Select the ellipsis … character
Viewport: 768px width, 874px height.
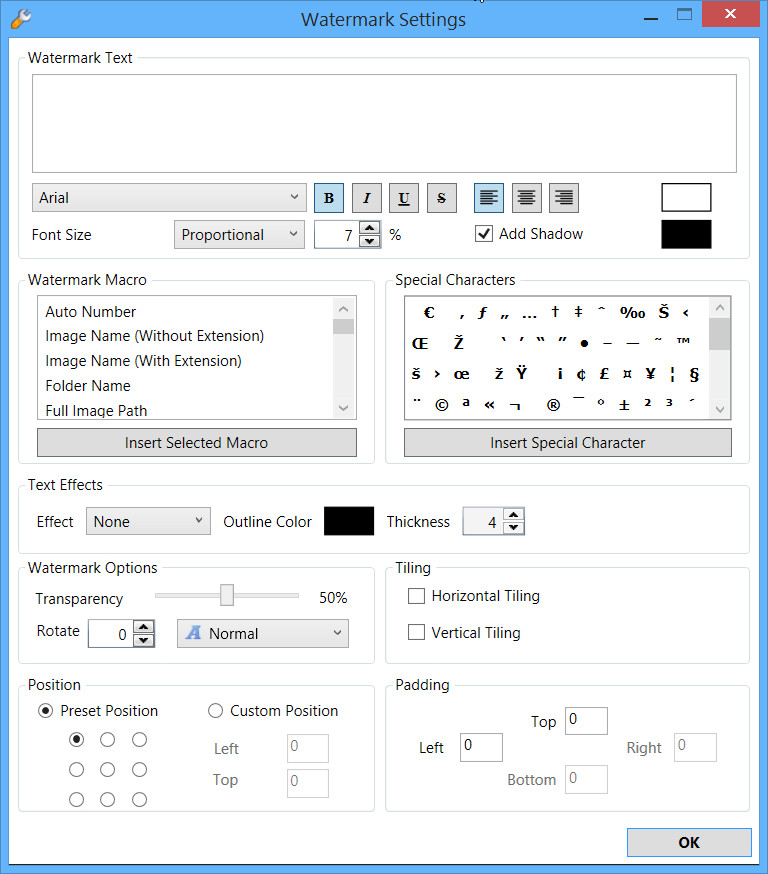pyautogui.click(x=529, y=317)
